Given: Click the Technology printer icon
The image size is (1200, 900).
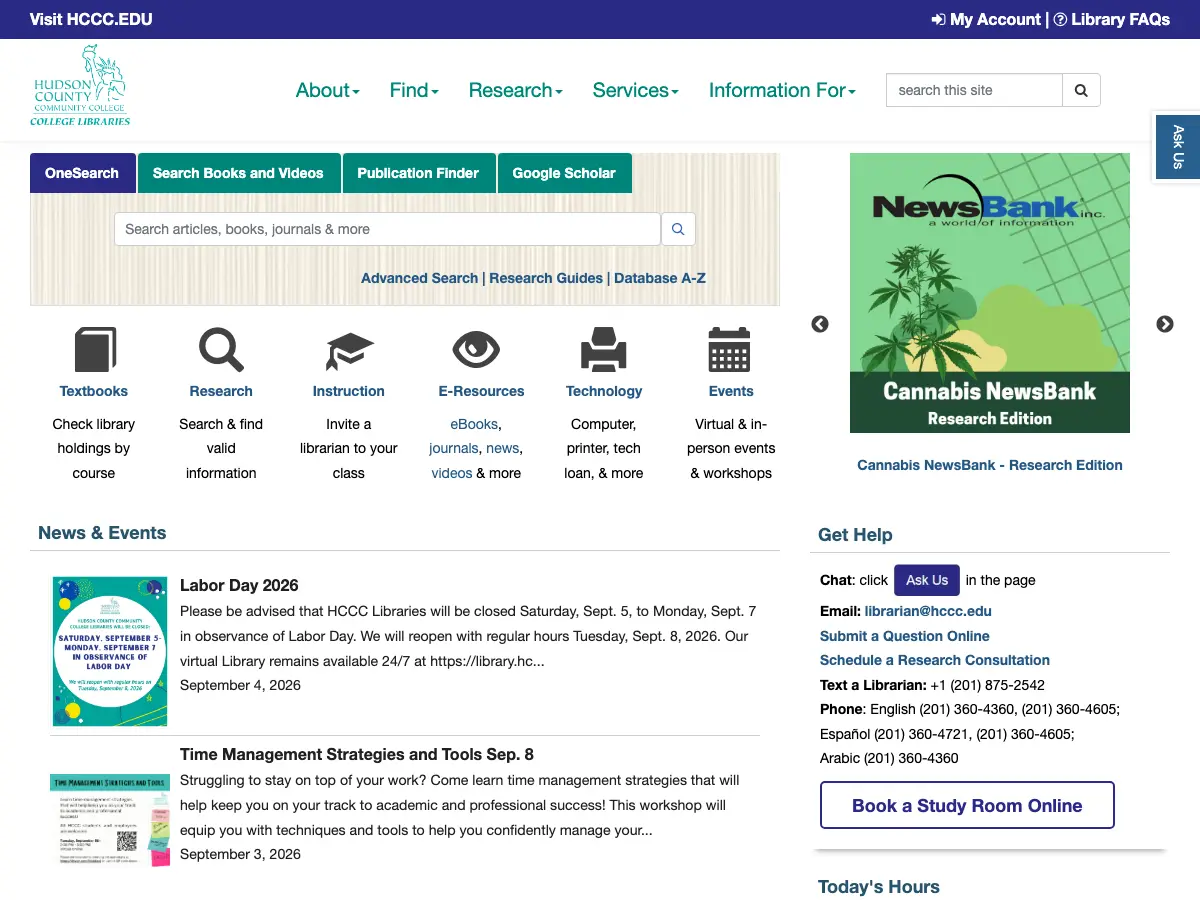Looking at the screenshot, I should [x=604, y=349].
